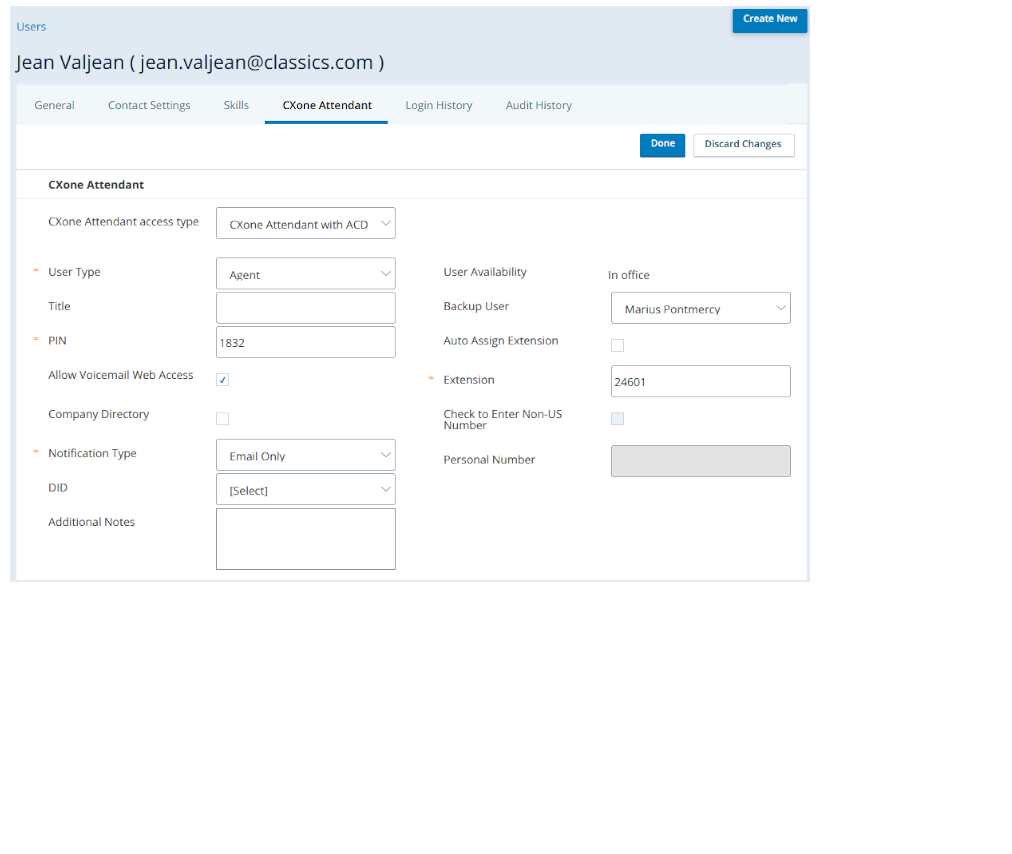Enable the Company Directory checkbox
The image size is (1012, 854).
tap(223, 419)
